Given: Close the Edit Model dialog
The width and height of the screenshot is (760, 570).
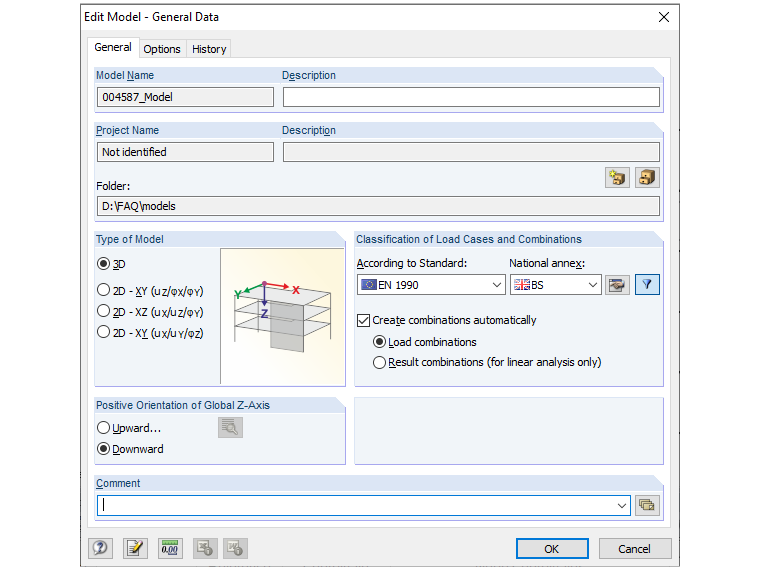Looking at the screenshot, I should pos(664,17).
